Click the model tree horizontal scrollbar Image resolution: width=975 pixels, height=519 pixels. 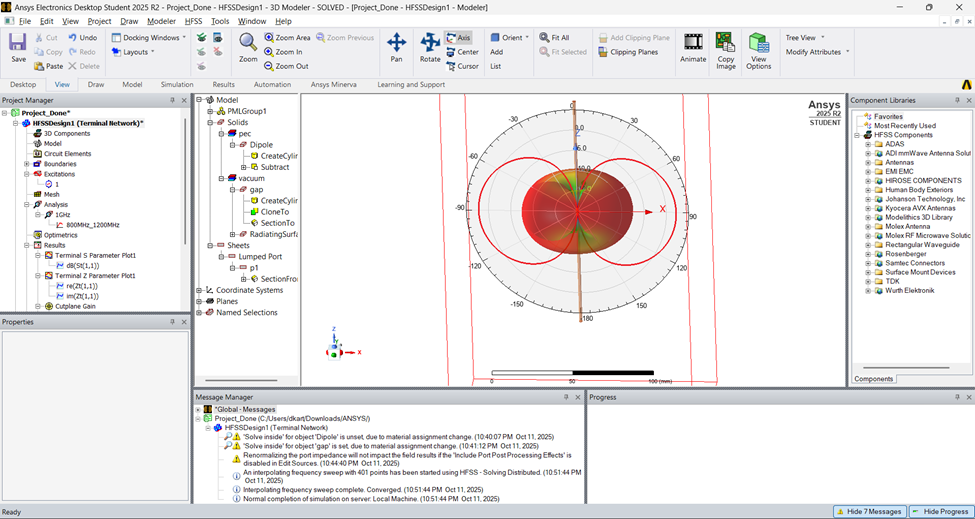tap(241, 380)
